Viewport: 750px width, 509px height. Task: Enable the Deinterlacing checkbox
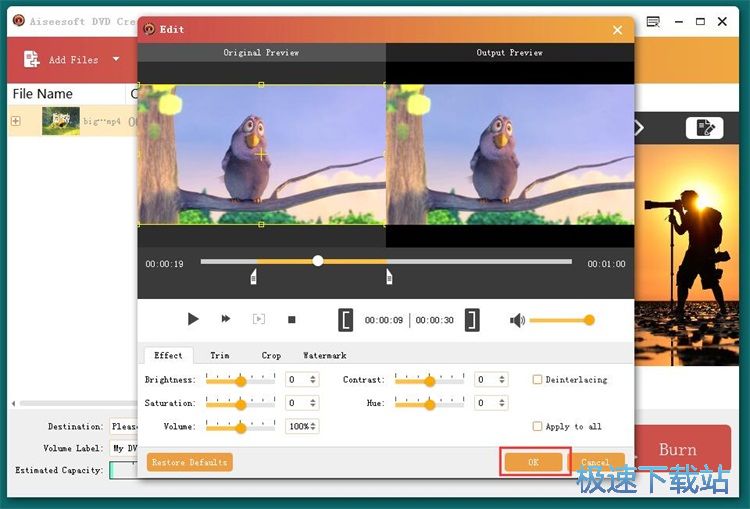pos(537,379)
